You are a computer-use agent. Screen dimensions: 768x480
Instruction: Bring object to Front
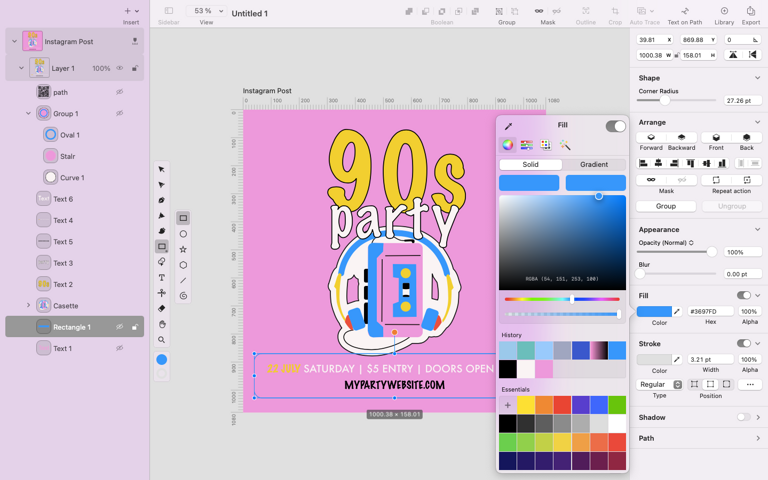click(716, 137)
